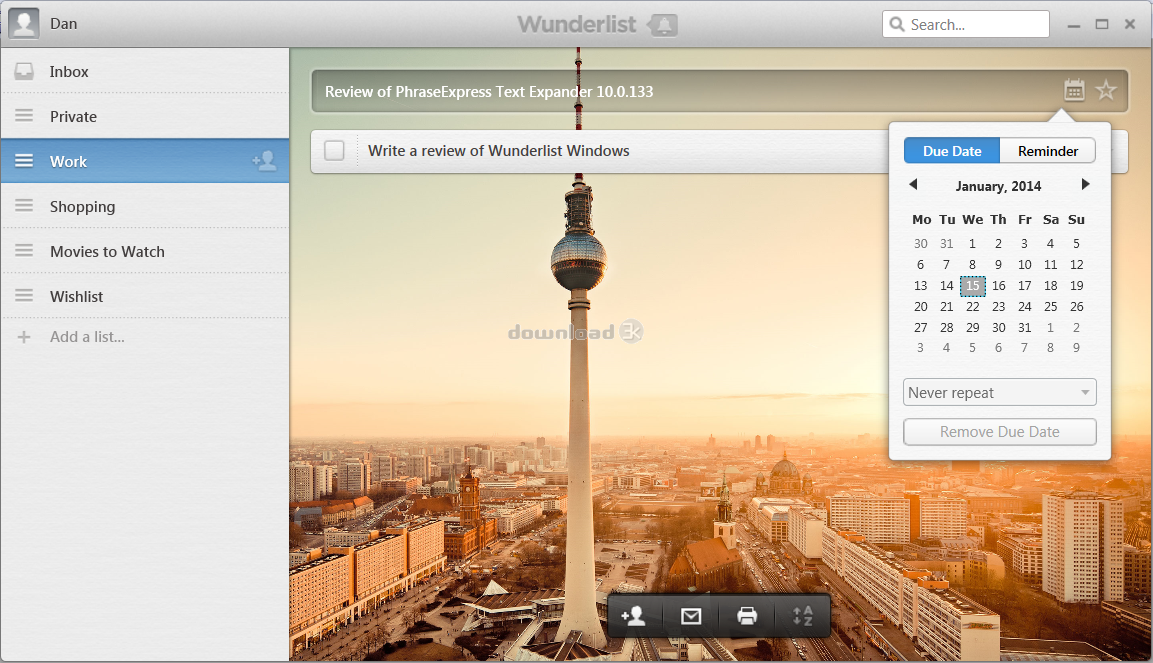Click the January, 2014 month label

[999, 186]
